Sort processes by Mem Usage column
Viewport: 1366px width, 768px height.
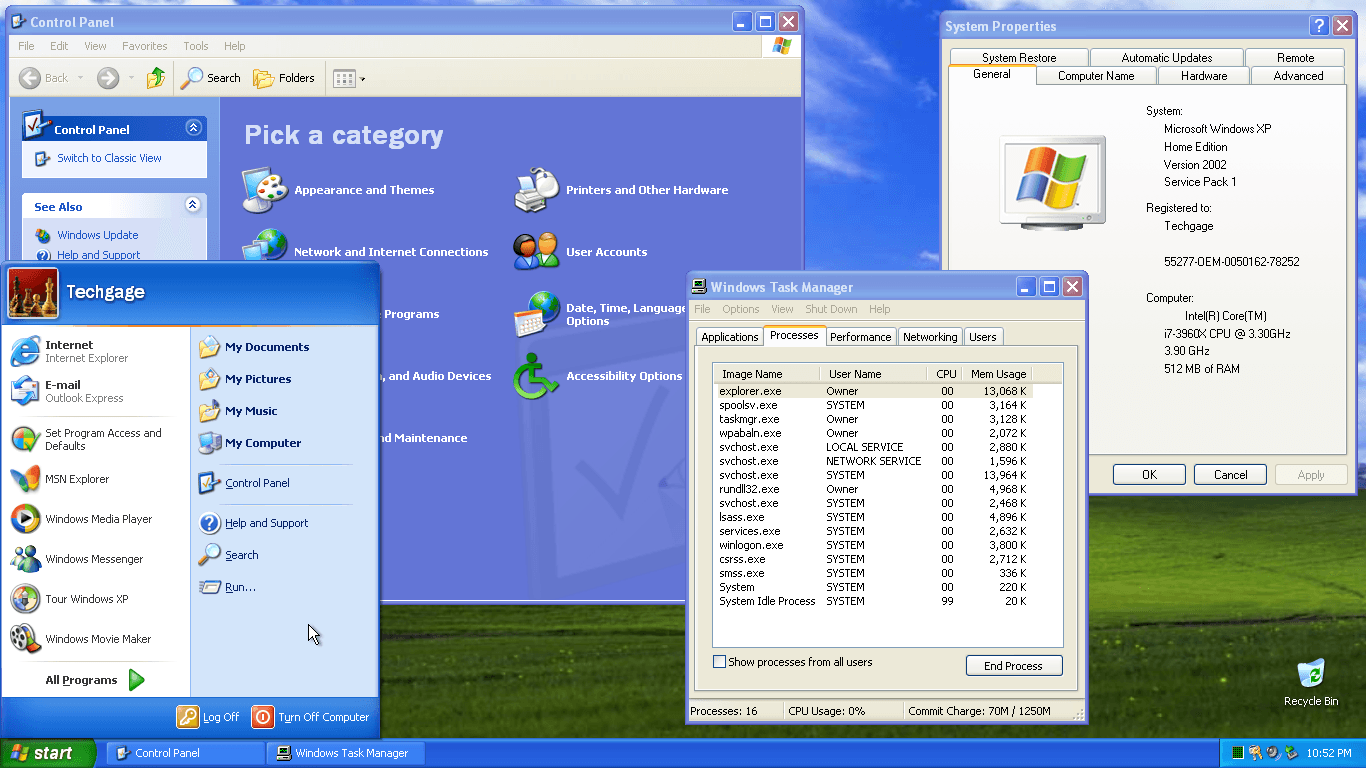tap(997, 374)
